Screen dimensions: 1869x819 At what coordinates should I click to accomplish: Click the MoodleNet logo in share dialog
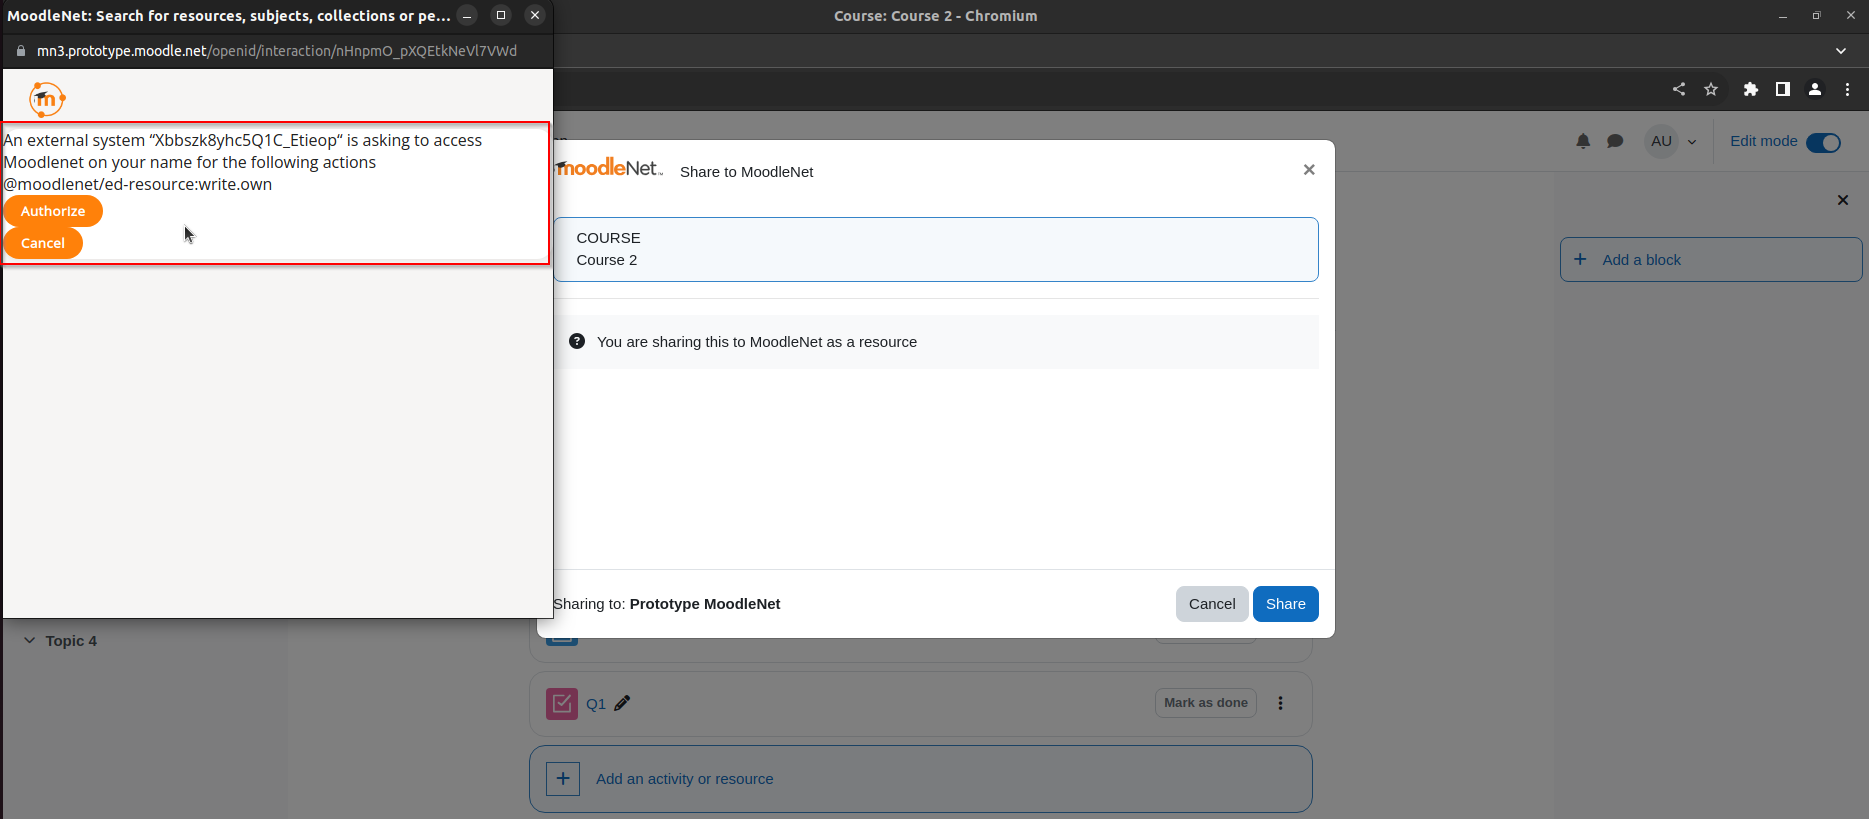click(609, 168)
